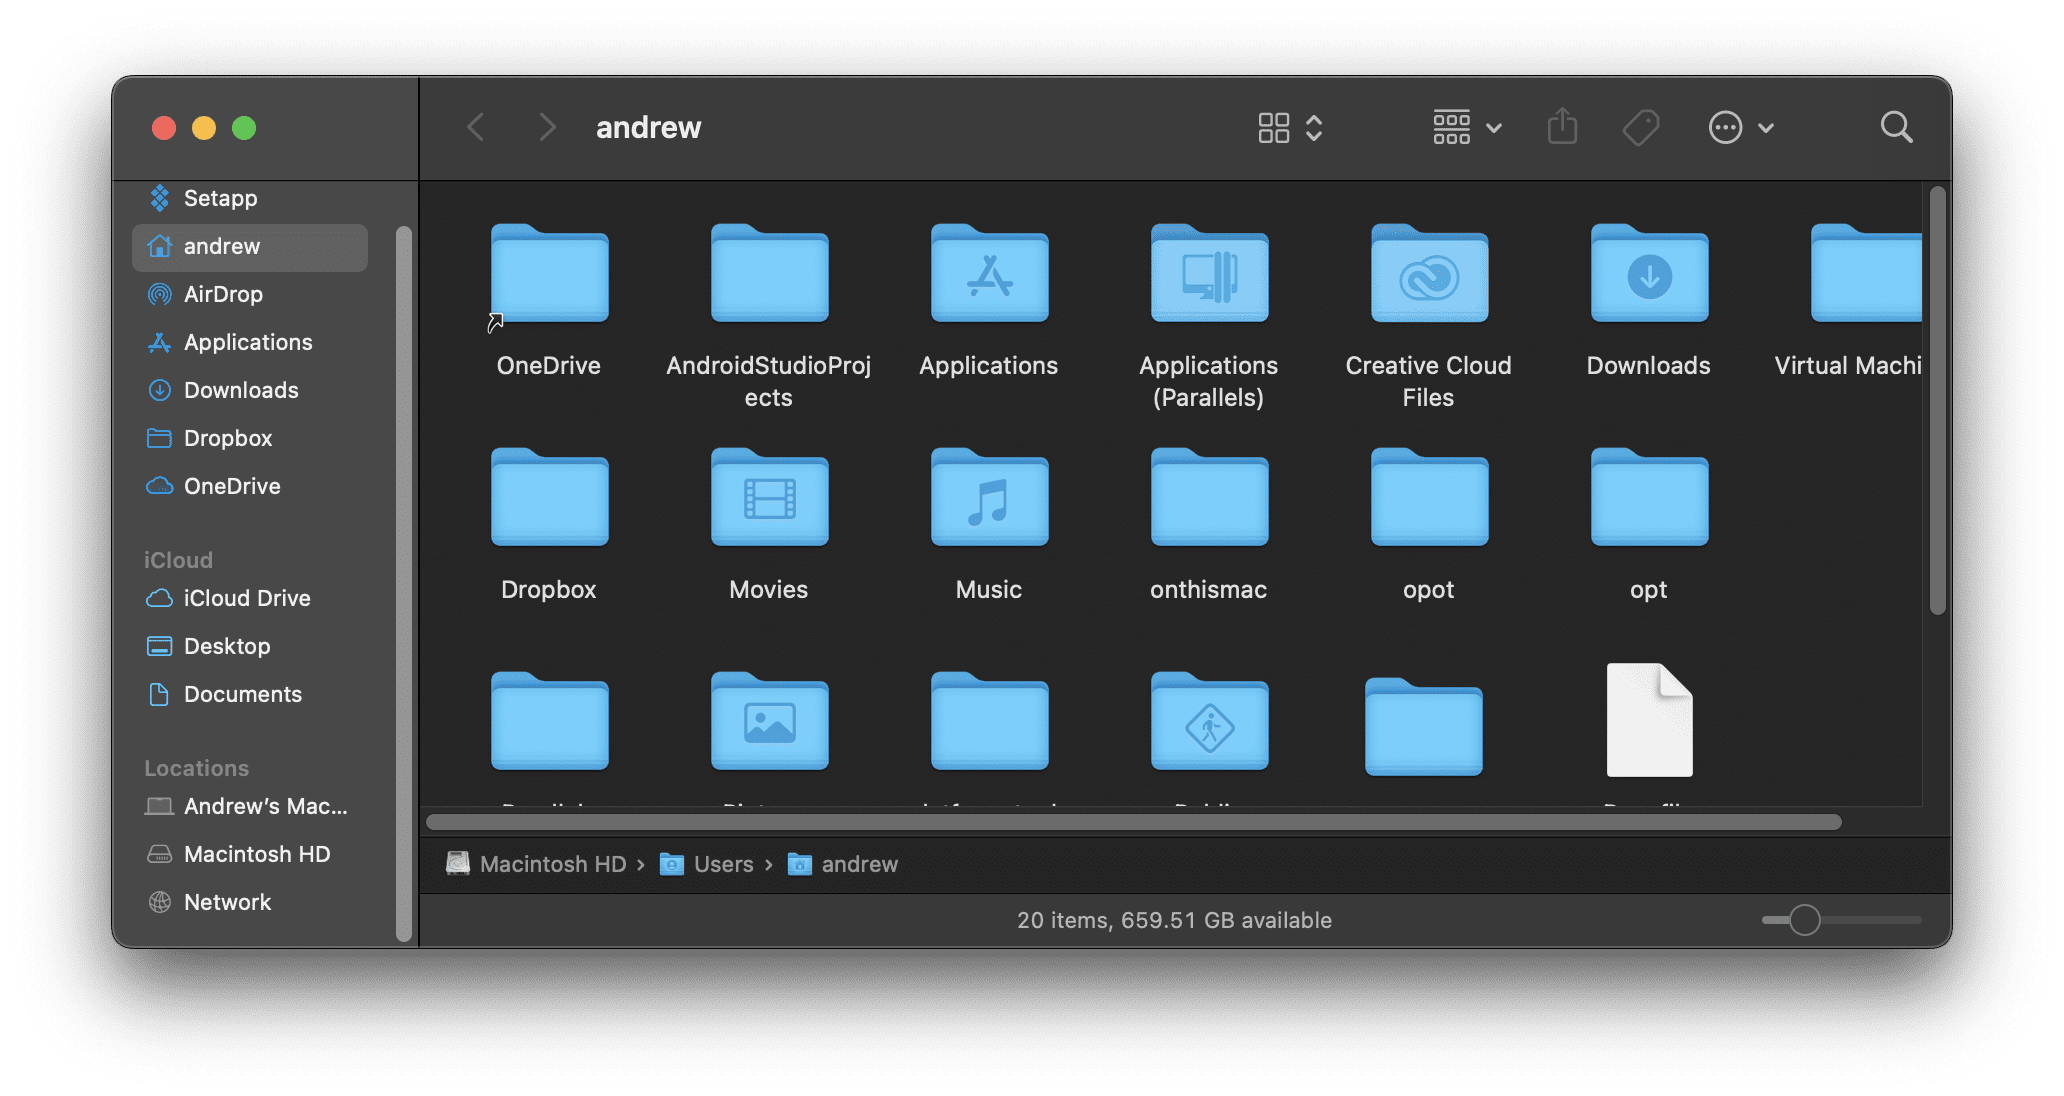This screenshot has height=1096, width=2064.
Task: Go forward with the right chevron
Action: [x=546, y=127]
